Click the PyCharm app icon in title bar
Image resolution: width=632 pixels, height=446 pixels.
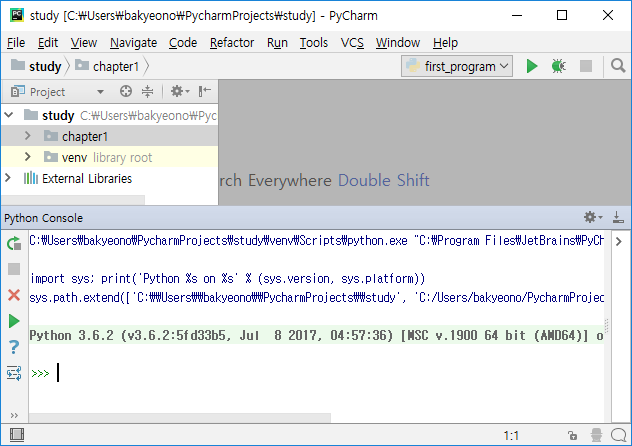pyautogui.click(x=17, y=15)
